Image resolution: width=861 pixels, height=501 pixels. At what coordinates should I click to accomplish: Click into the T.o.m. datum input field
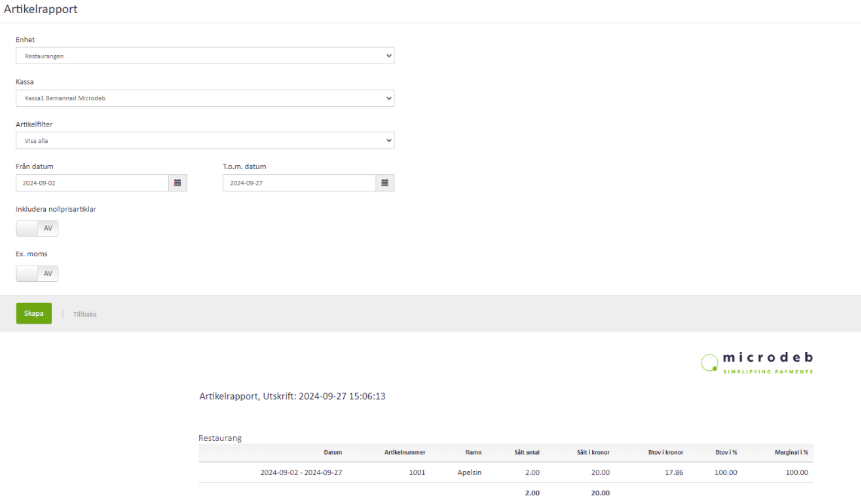[299, 183]
